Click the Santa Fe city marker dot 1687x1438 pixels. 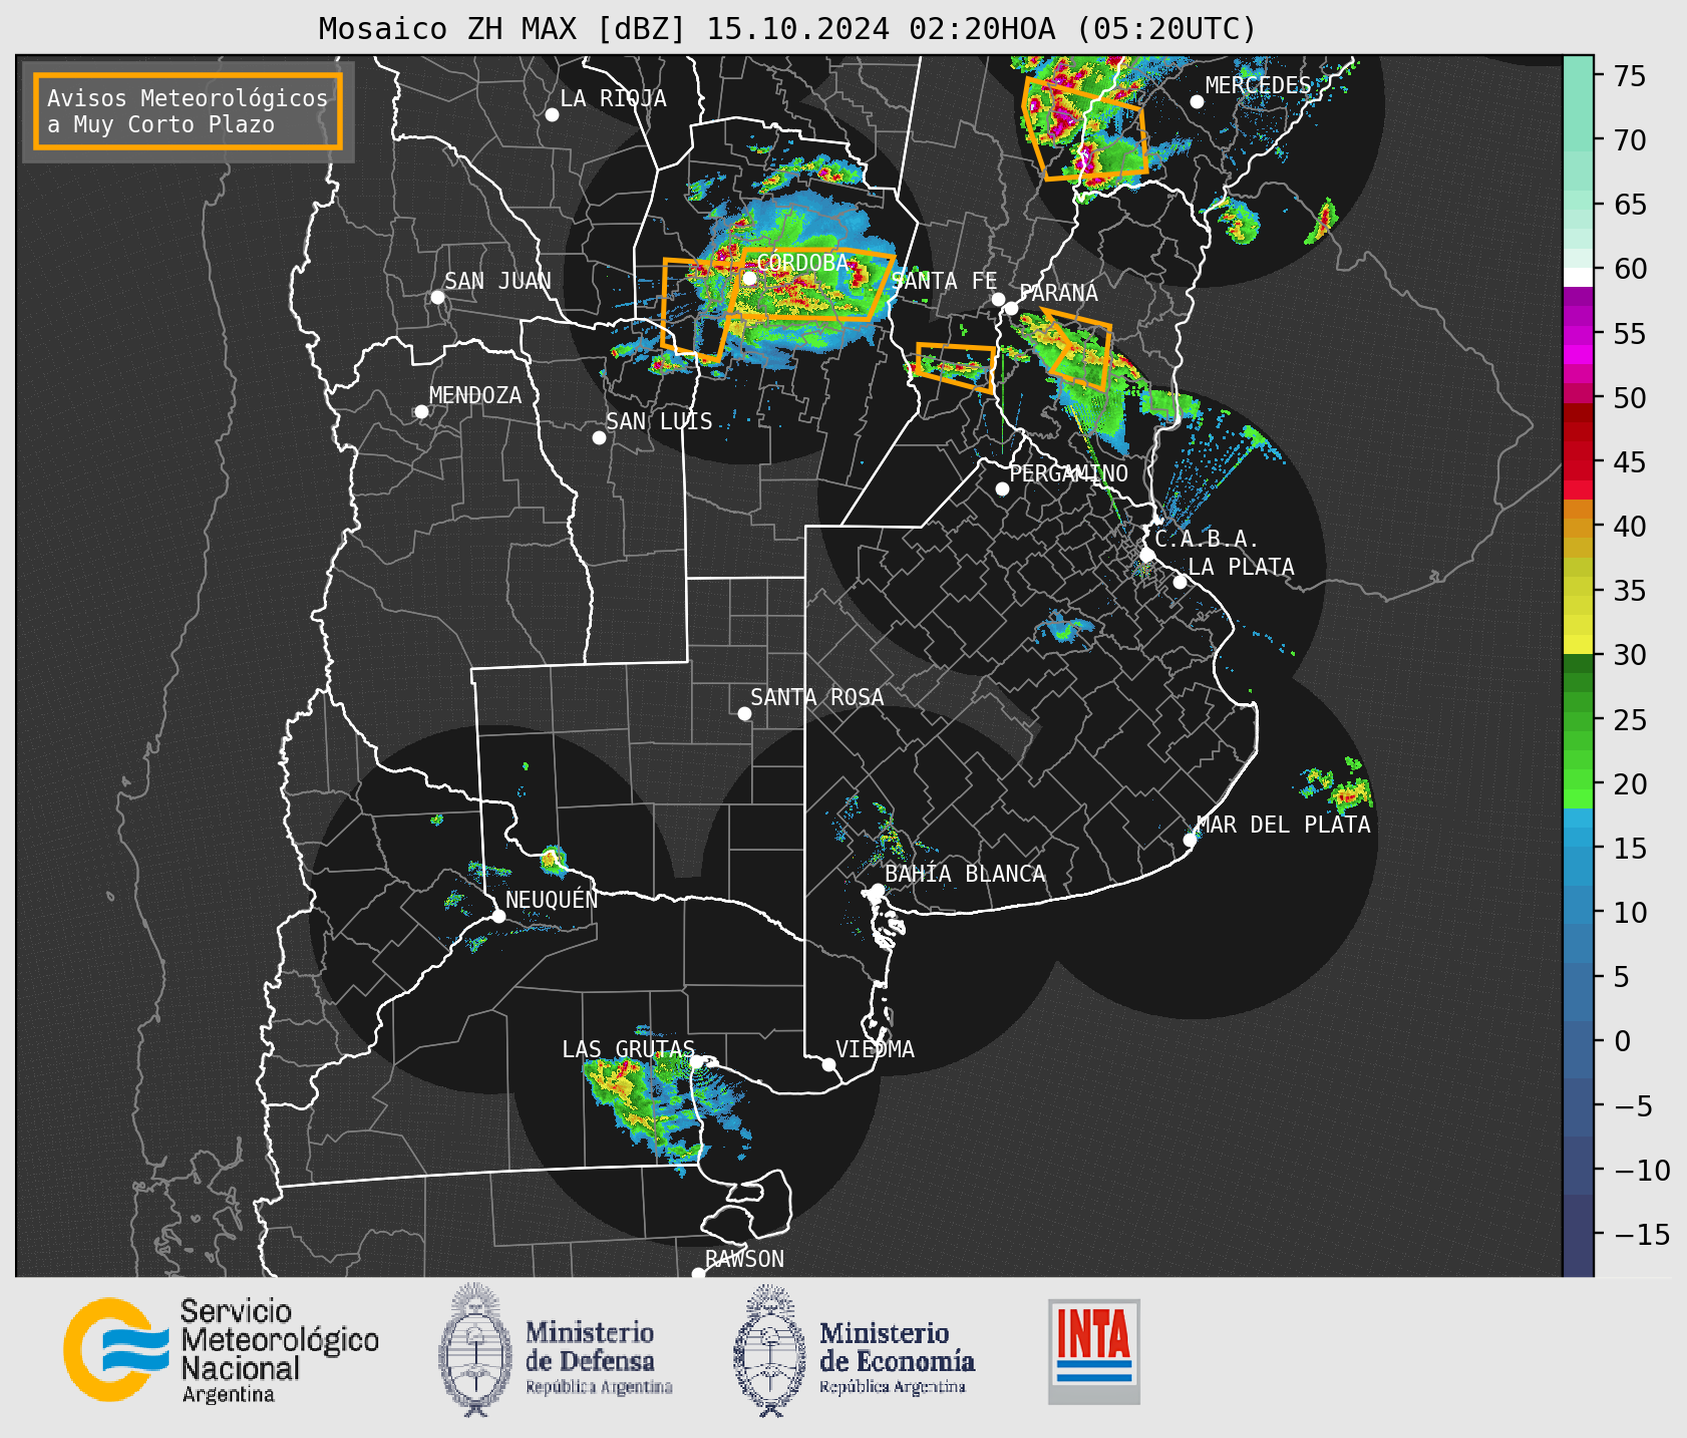point(998,299)
